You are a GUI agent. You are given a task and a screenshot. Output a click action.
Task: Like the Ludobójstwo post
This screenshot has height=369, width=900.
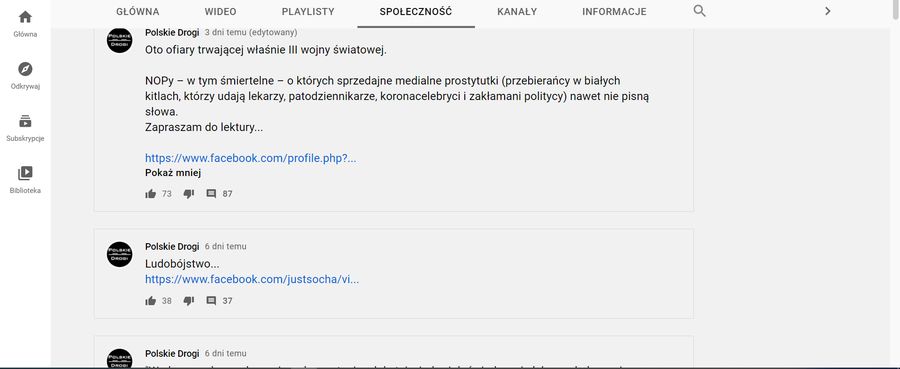[x=151, y=301]
